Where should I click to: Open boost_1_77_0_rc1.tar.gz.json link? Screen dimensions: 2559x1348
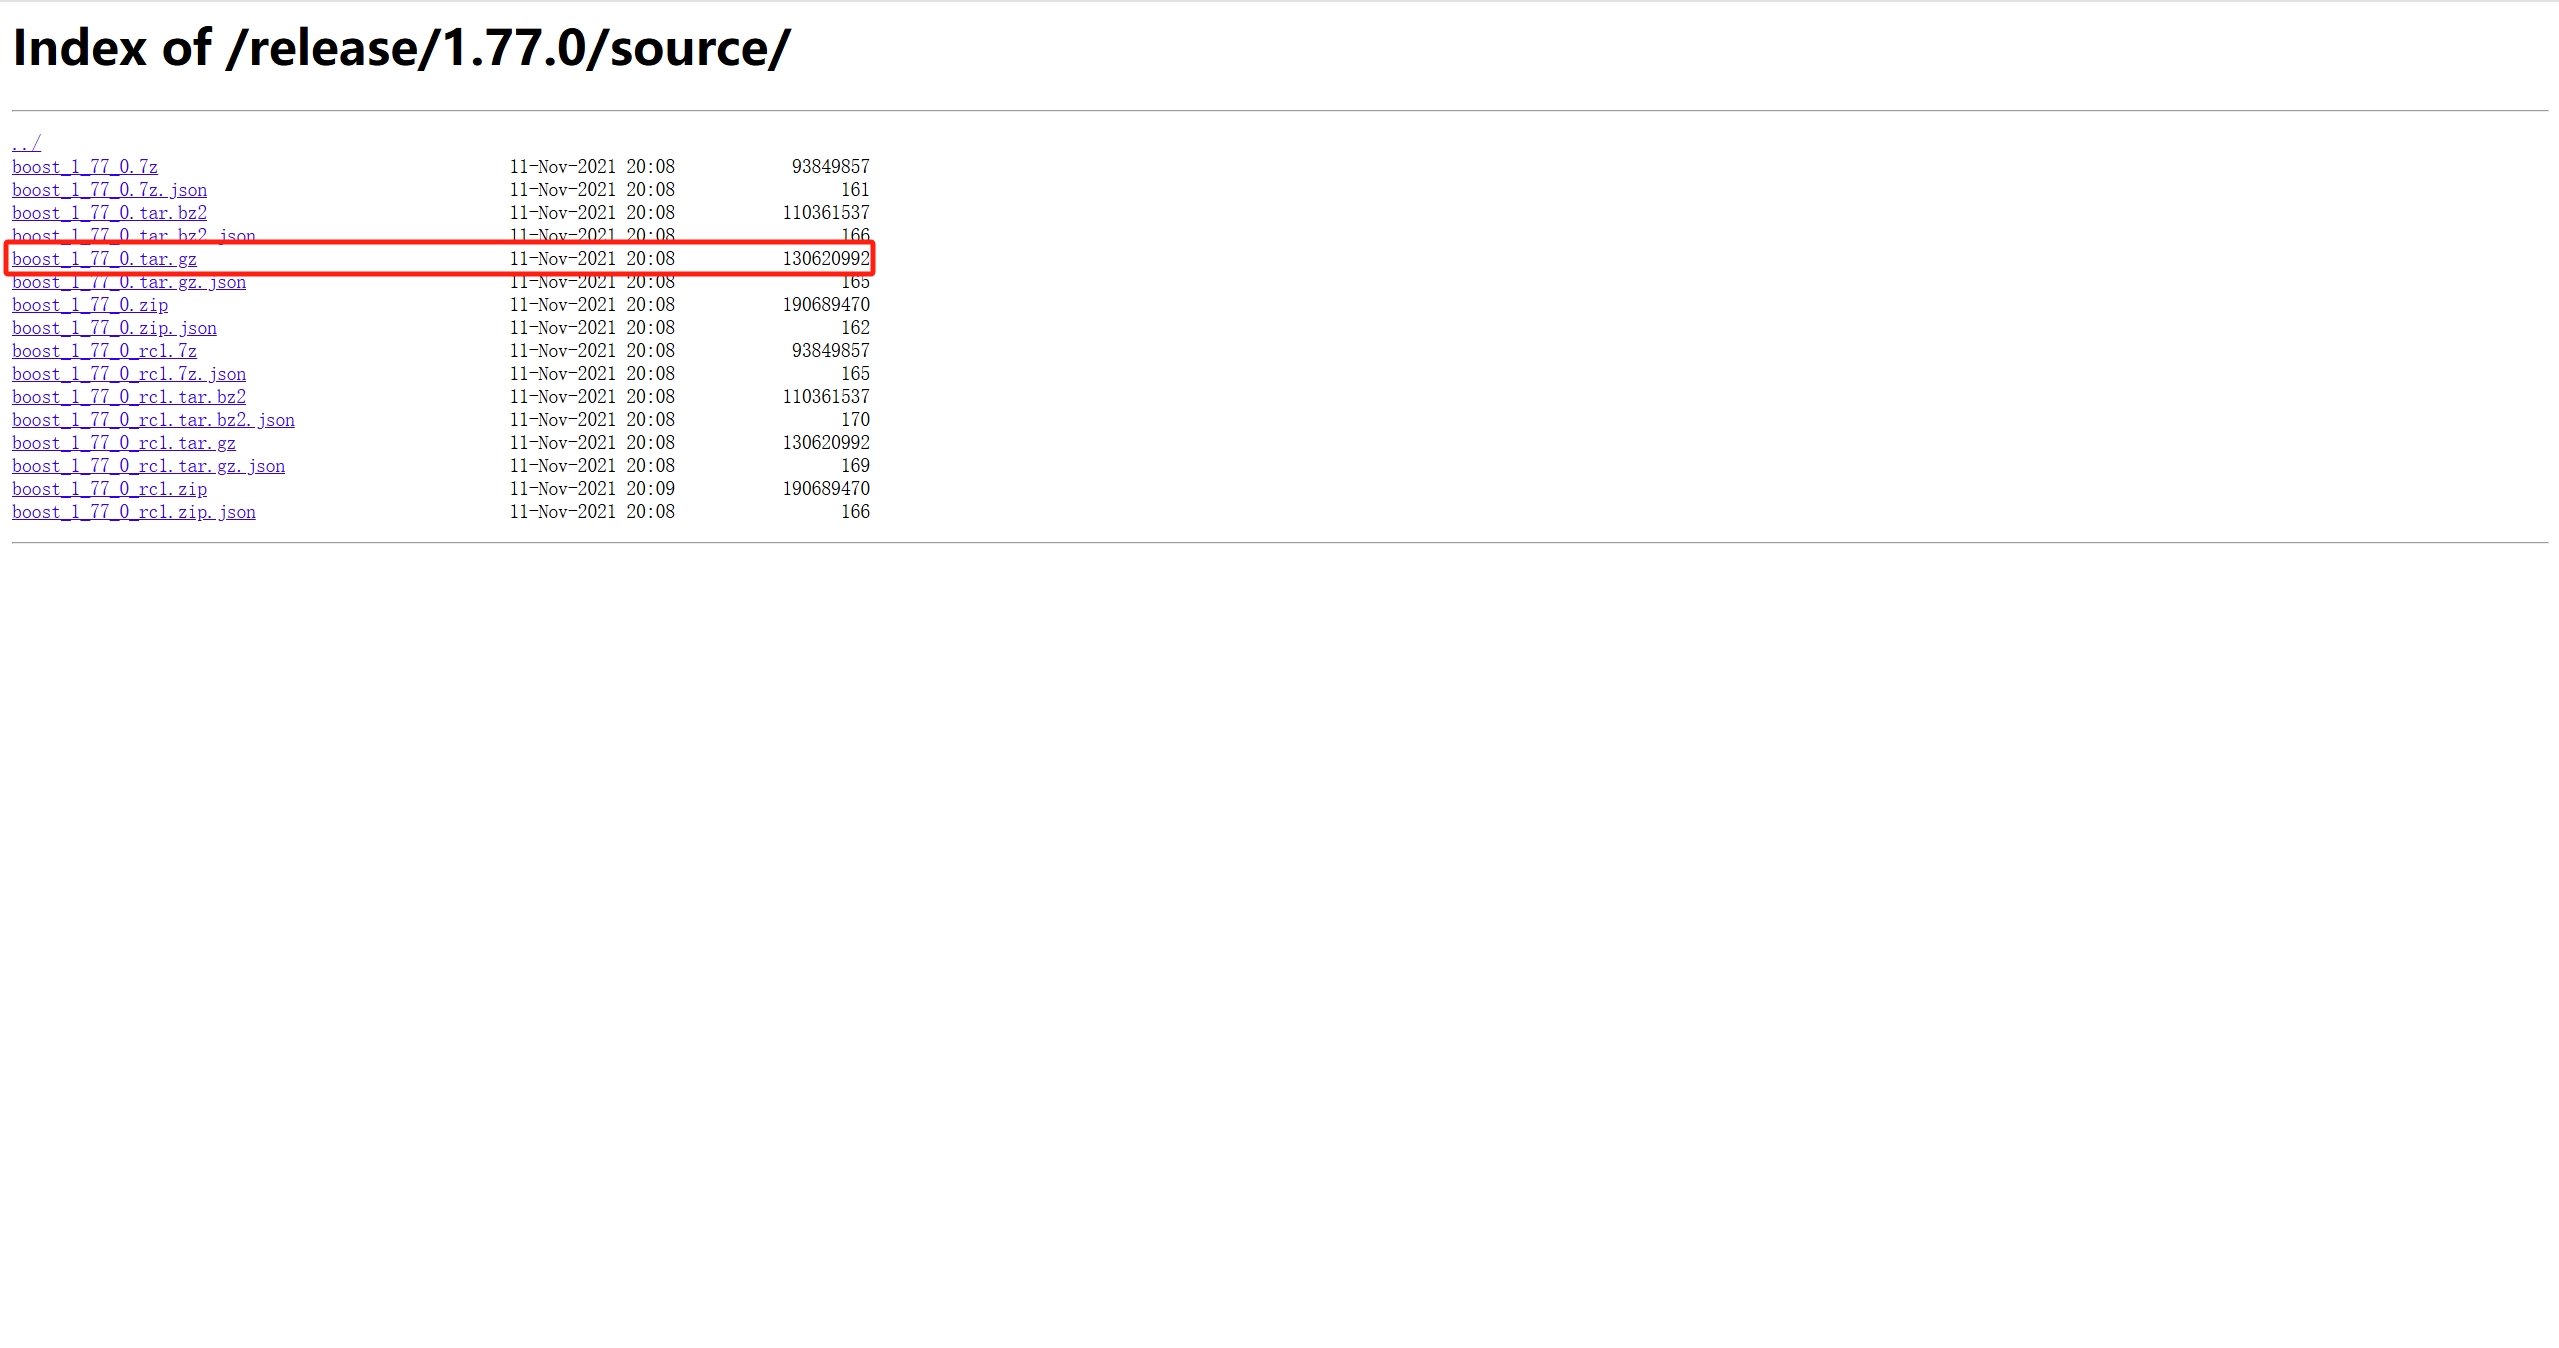coord(149,465)
